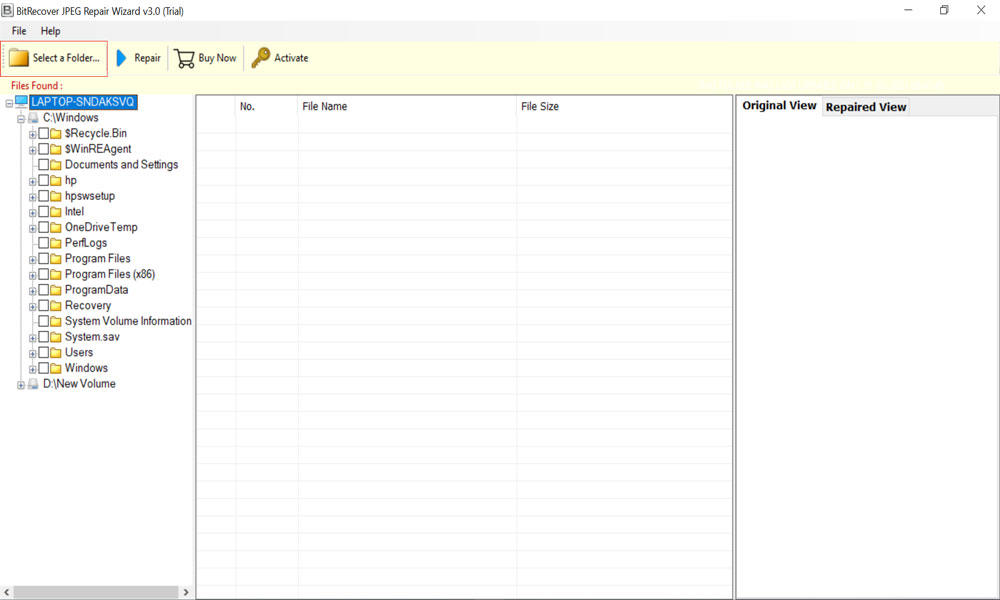Screen dimensions: 1000x600
Task: Click the tree scrollbar right arrow
Action: (186, 592)
